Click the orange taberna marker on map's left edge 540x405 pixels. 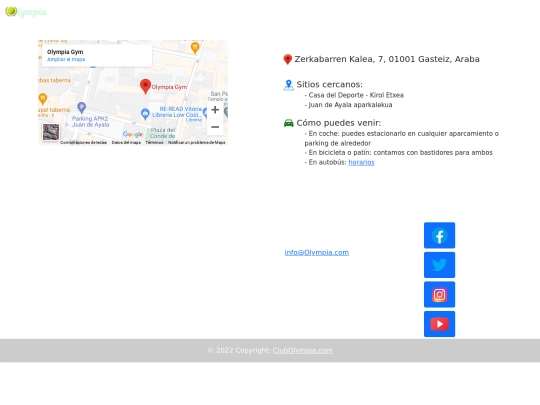42,98
